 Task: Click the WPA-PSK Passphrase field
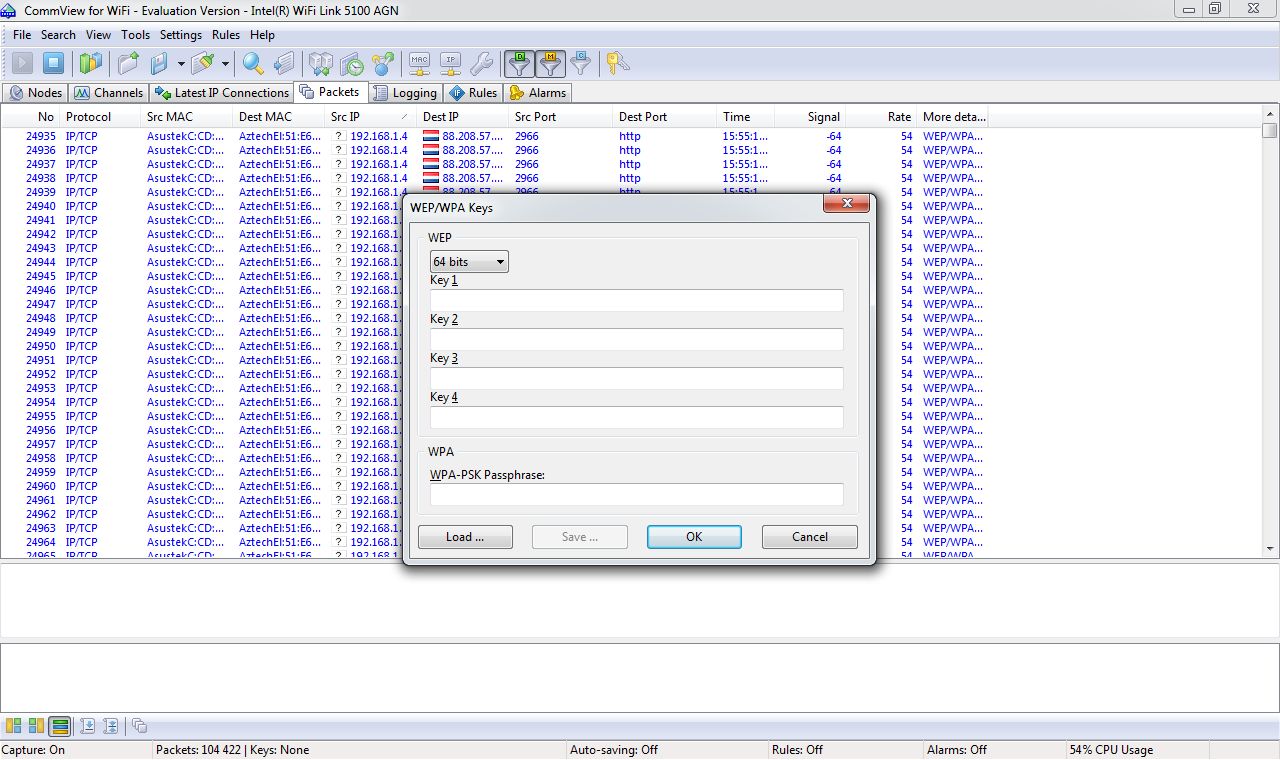637,495
